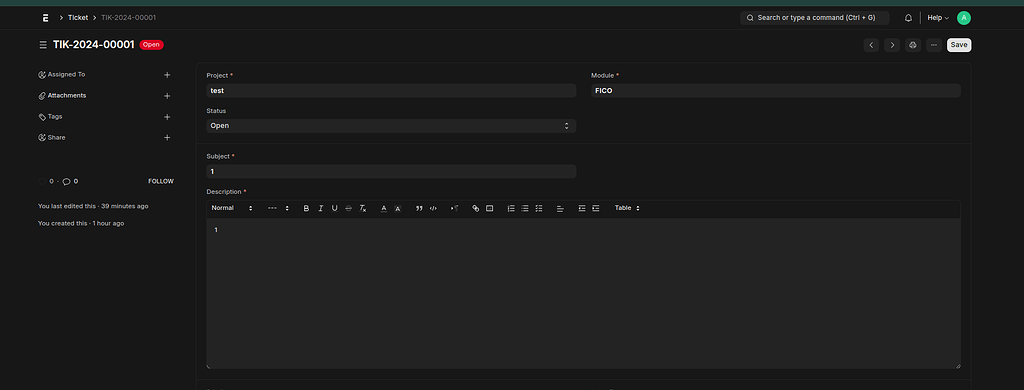Toggle text direction in editor
This screenshot has width=1024, height=390.
[455, 208]
